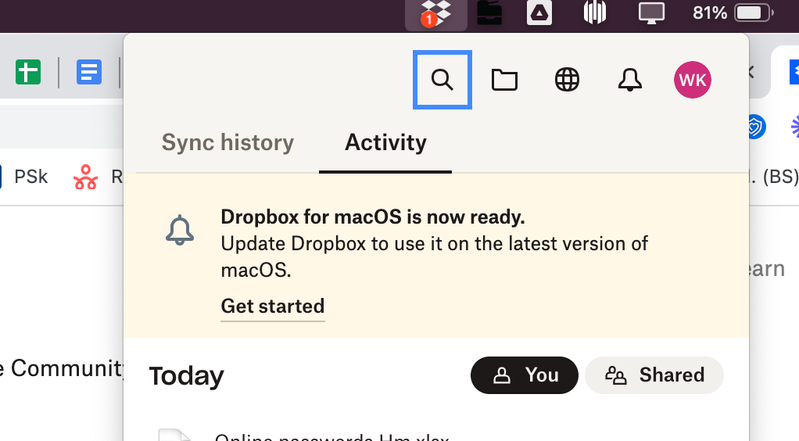Open the Online passwords file entry
Screen dimensions: 799x441
(x=330, y=436)
